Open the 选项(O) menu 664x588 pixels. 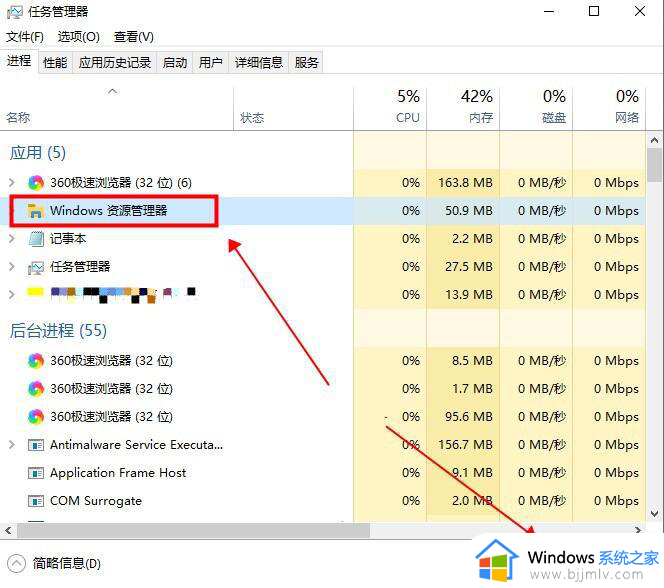pyautogui.click(x=78, y=37)
